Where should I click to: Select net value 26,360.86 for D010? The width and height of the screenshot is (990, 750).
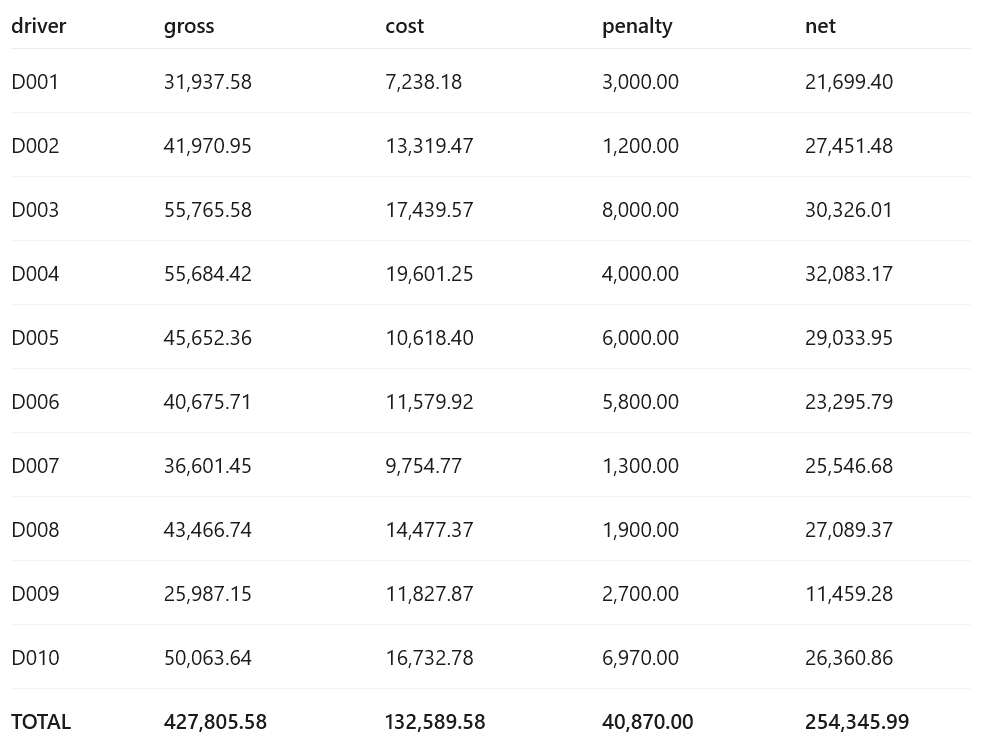click(849, 658)
